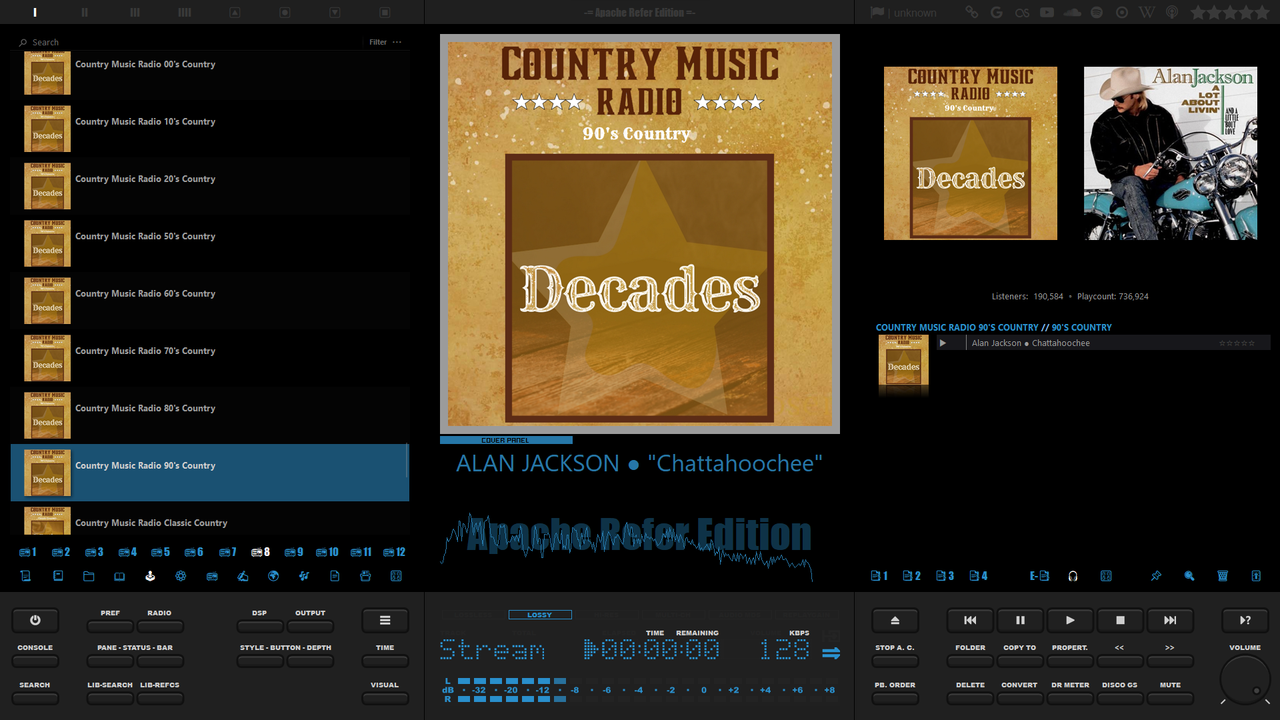Click the country flag icon beside unknown
1280x720 pixels.
pyautogui.click(x=877, y=12)
